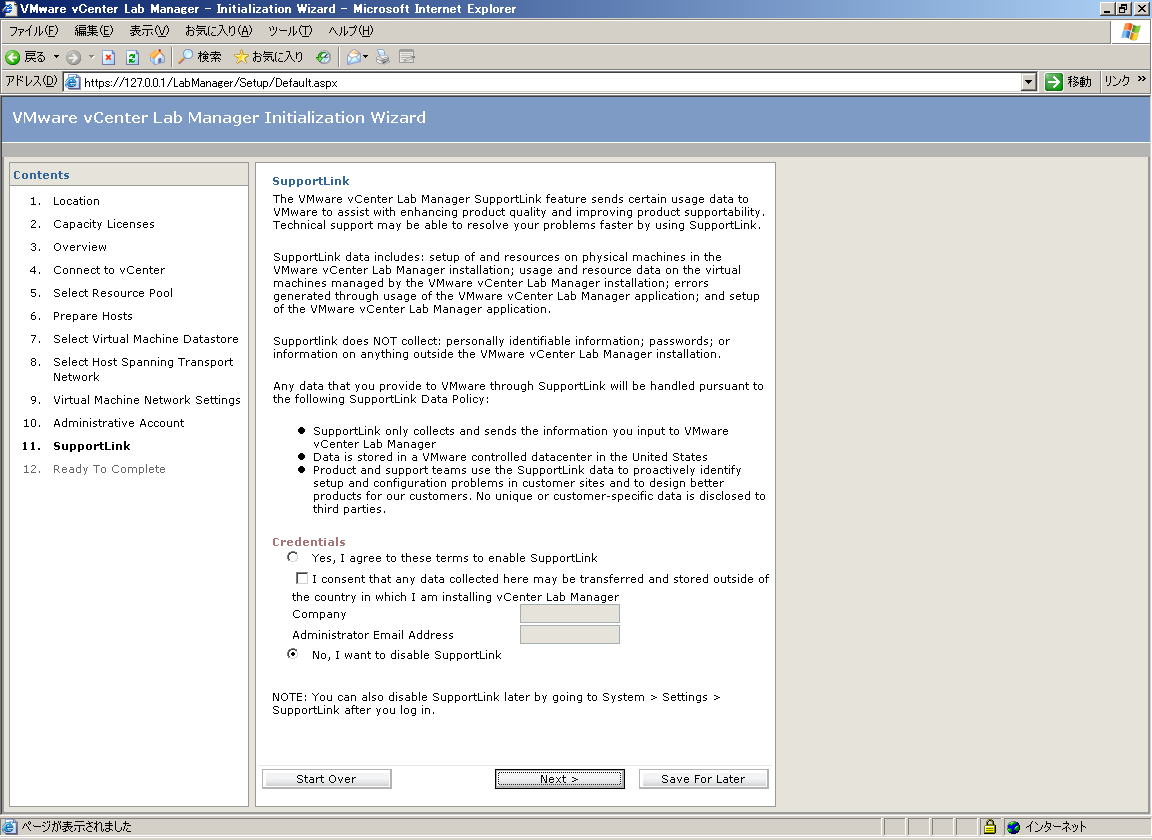Click the SupportLink page heading
Image resolution: width=1152 pixels, height=840 pixels.
click(311, 181)
